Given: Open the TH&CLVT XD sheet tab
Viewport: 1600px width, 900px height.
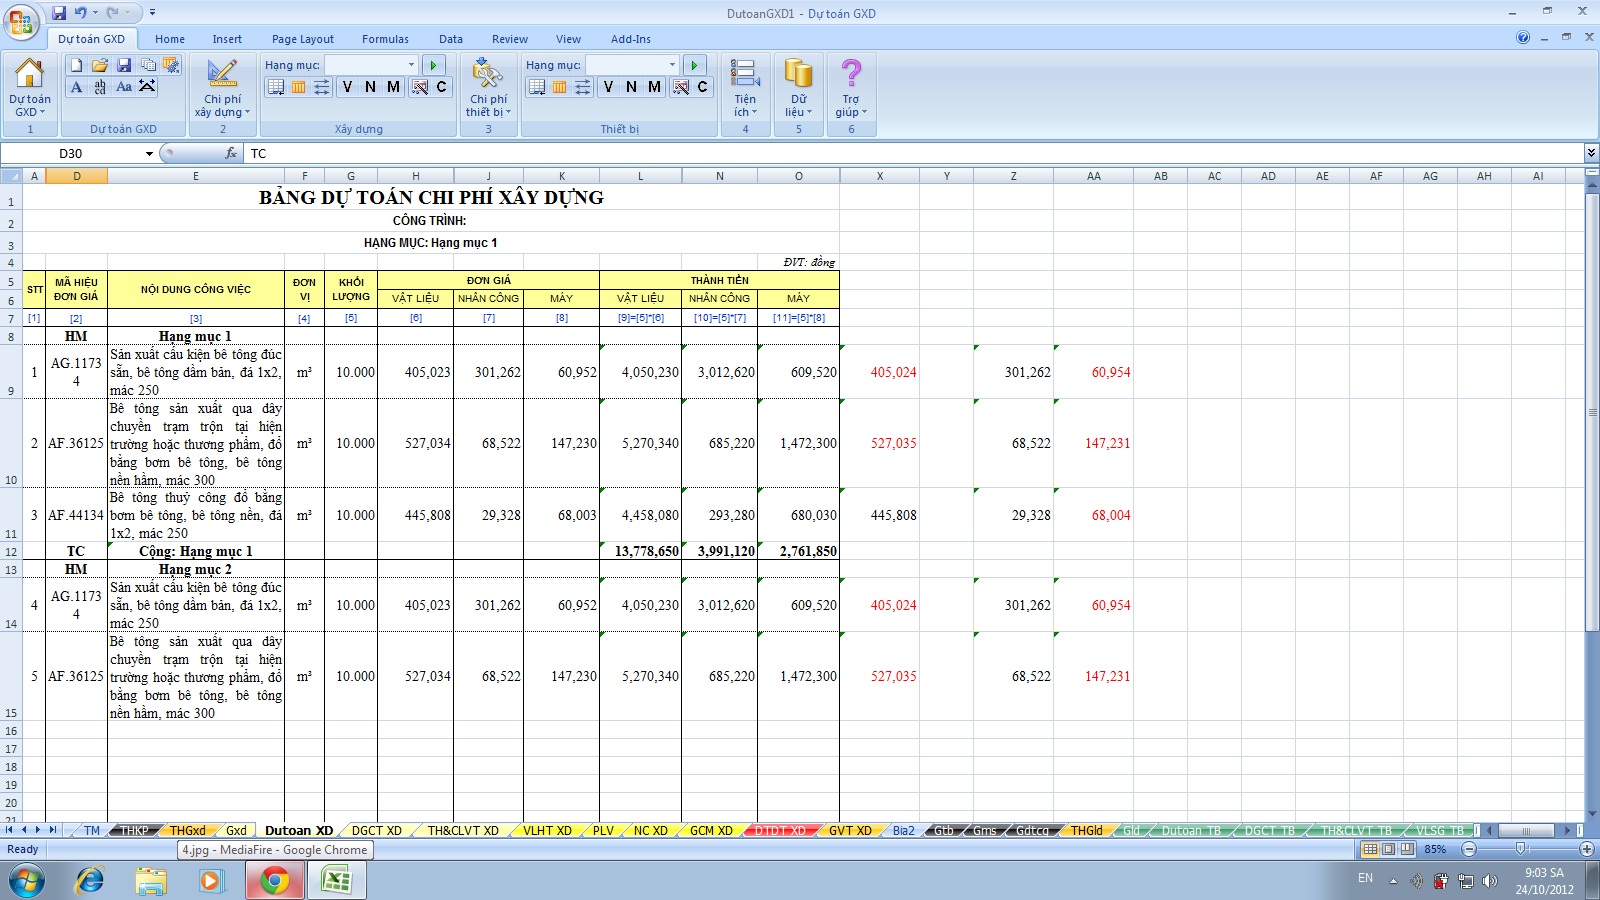Looking at the screenshot, I should (463, 831).
